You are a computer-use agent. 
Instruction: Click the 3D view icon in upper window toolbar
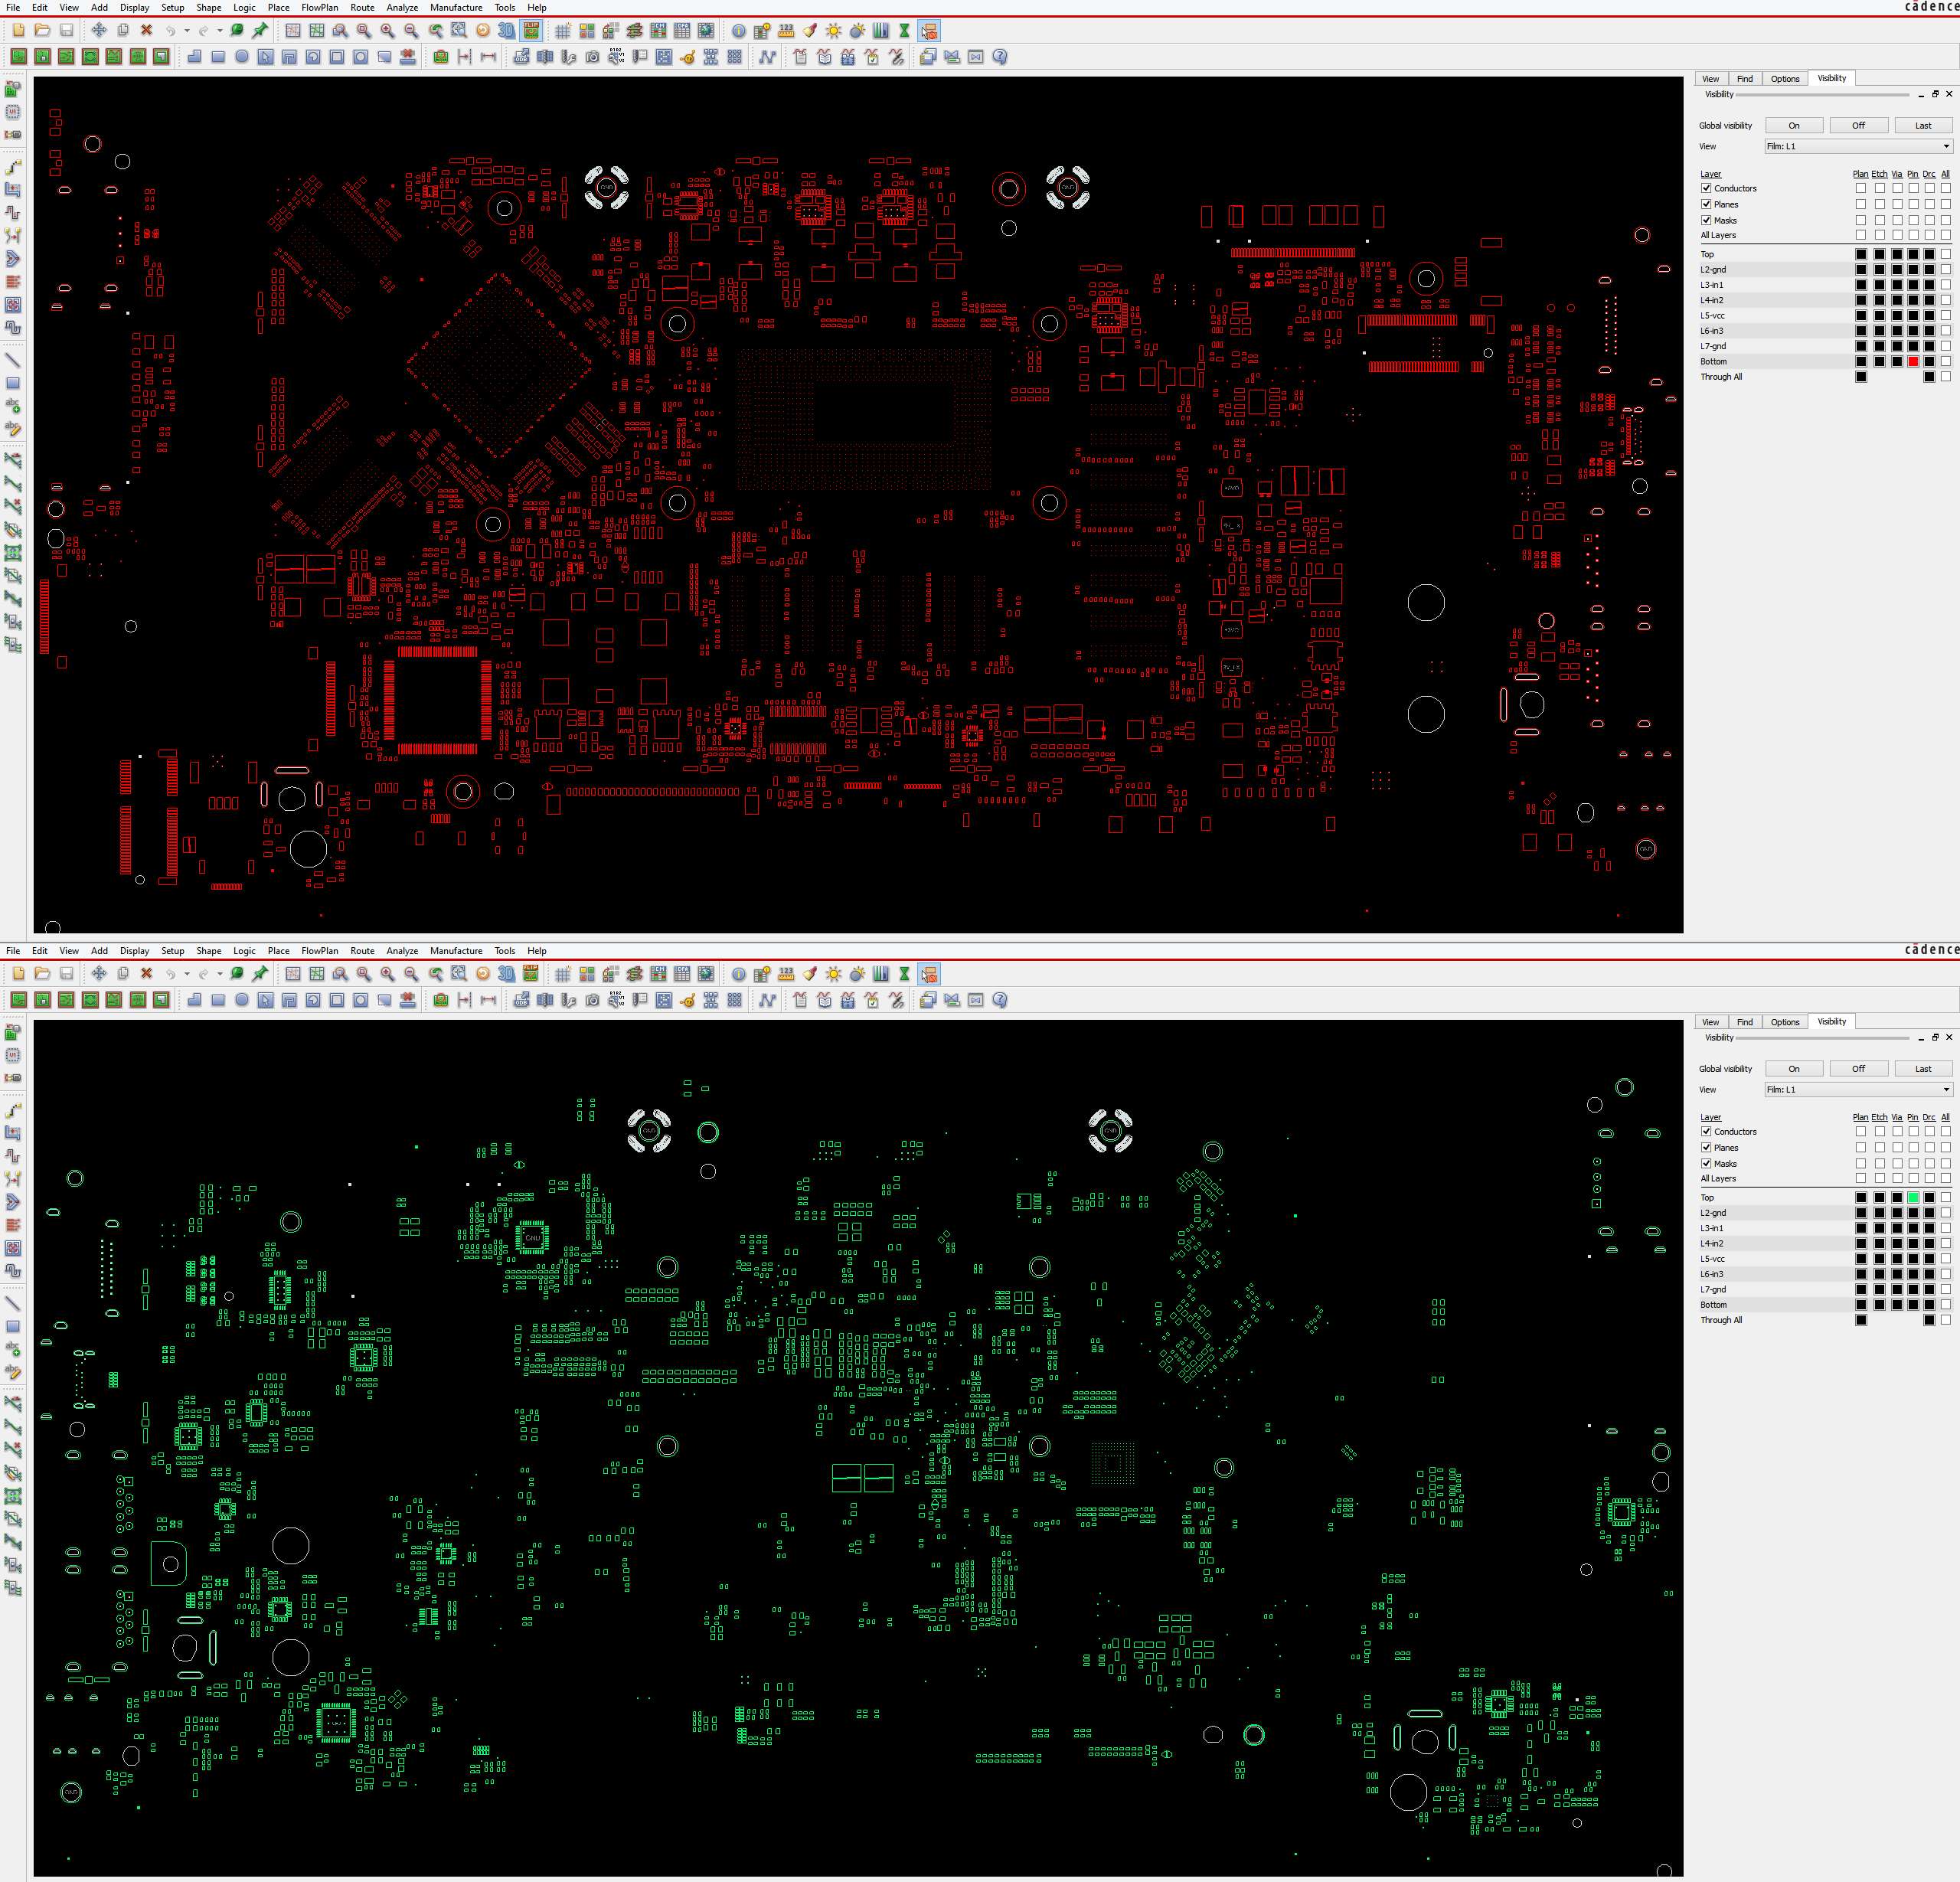(x=506, y=31)
